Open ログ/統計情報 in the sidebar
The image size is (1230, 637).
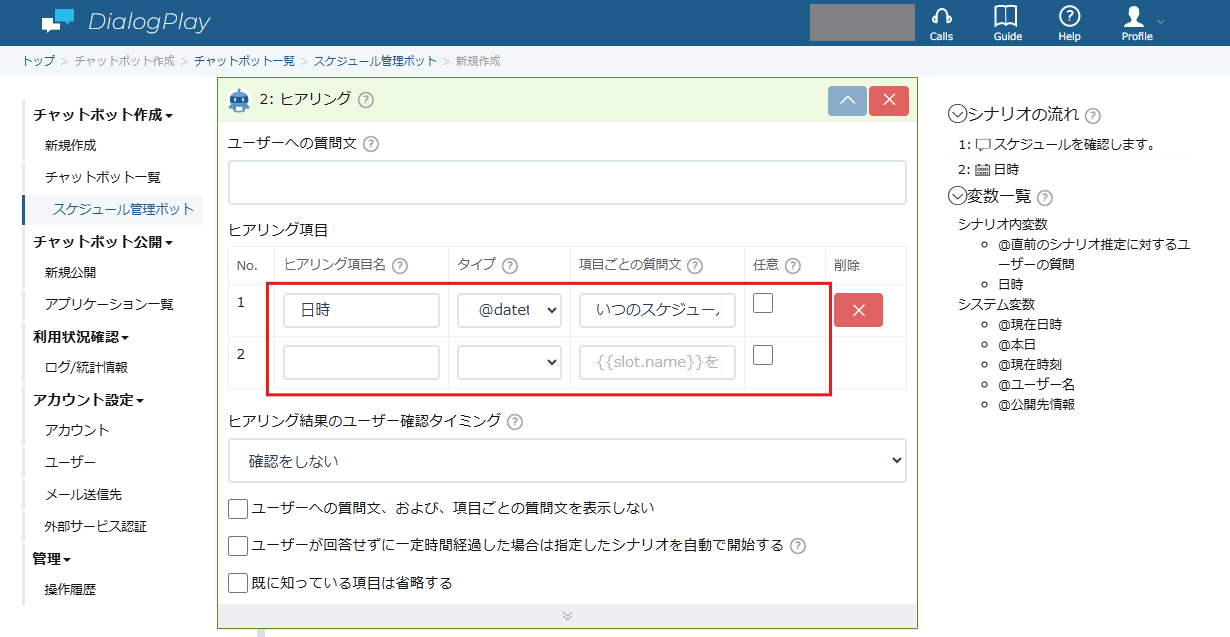point(86,368)
